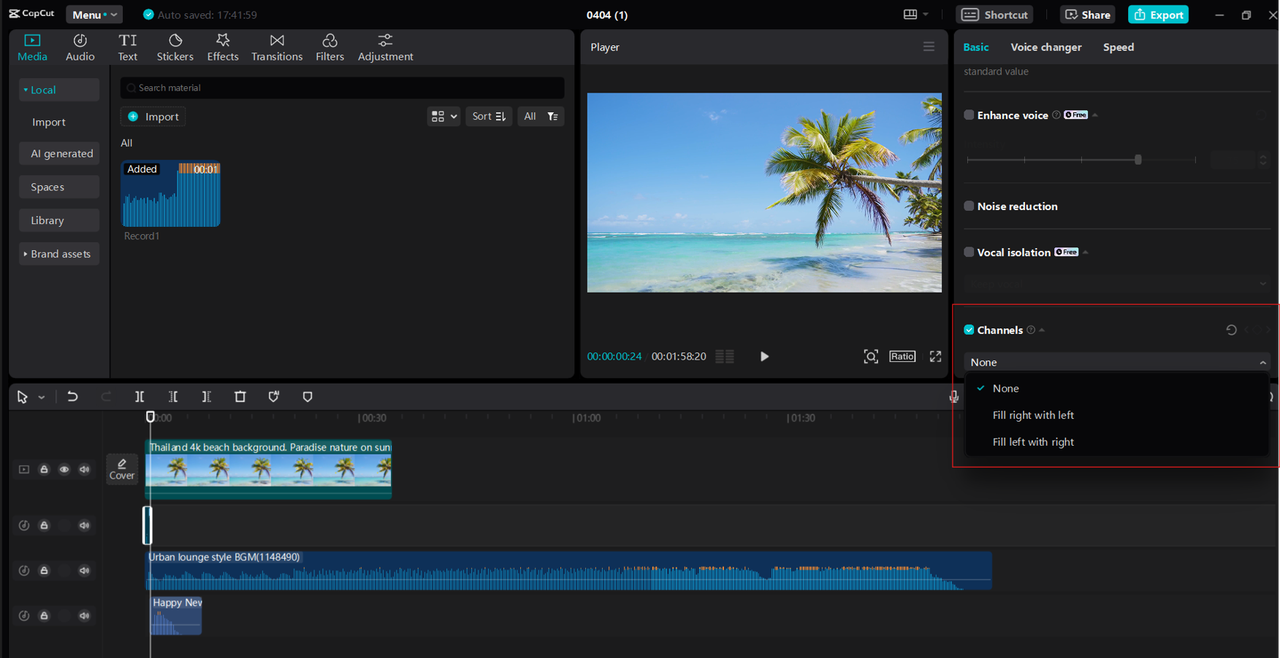Open Spaces in sidebar
Screen dimensions: 1280x658
[59, 187]
